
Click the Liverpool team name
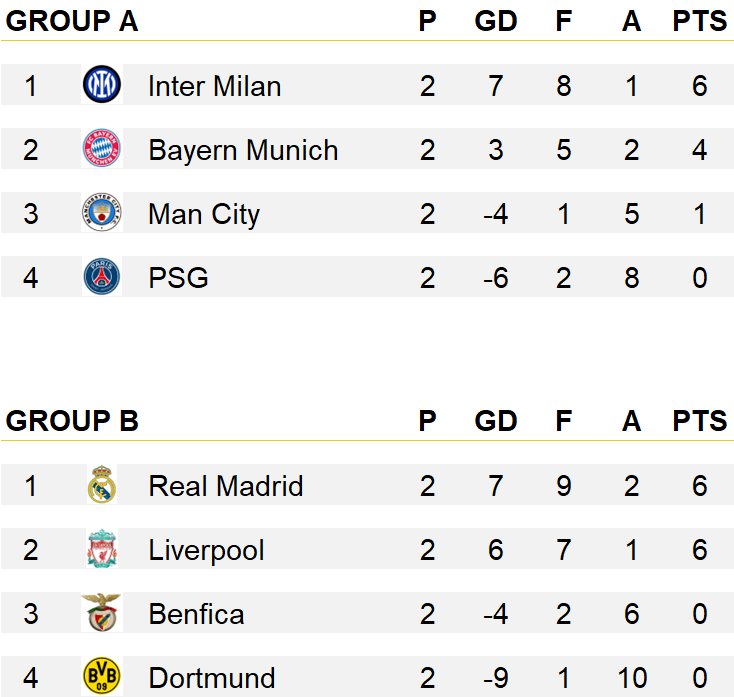pyautogui.click(x=206, y=550)
